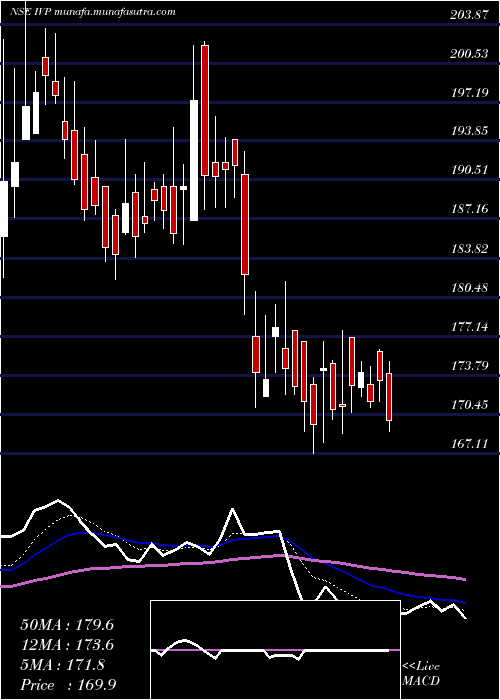Click the Price : 169.9 readout
This screenshot has height=700, width=500.
(x=67, y=685)
